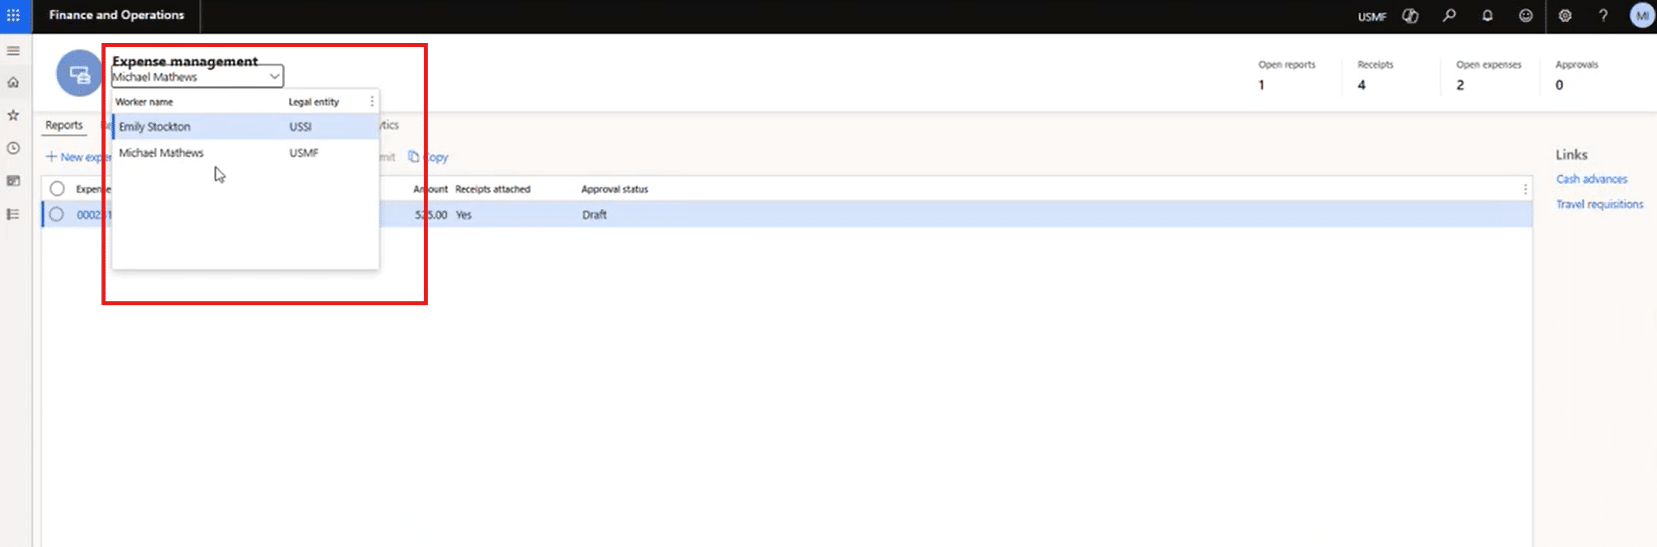Open grid options at the table's right edge
This screenshot has width=1657, height=547.
pos(1525,189)
